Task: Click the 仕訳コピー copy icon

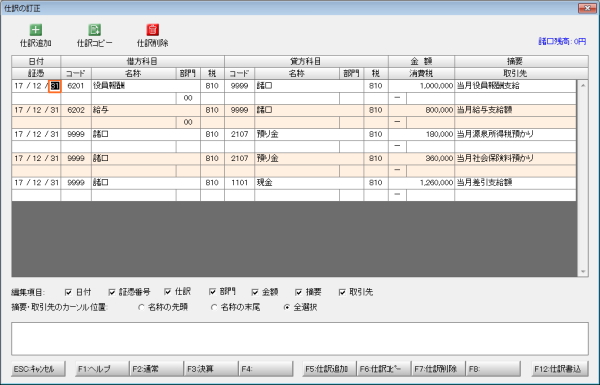Action: pos(95,30)
